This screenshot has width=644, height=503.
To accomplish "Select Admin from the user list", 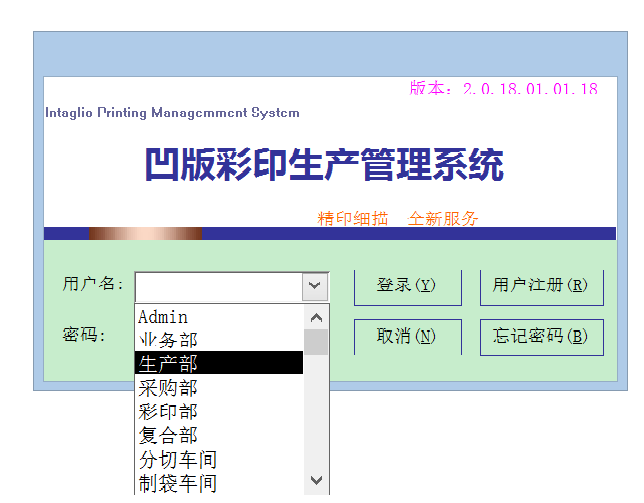I will [x=219, y=317].
